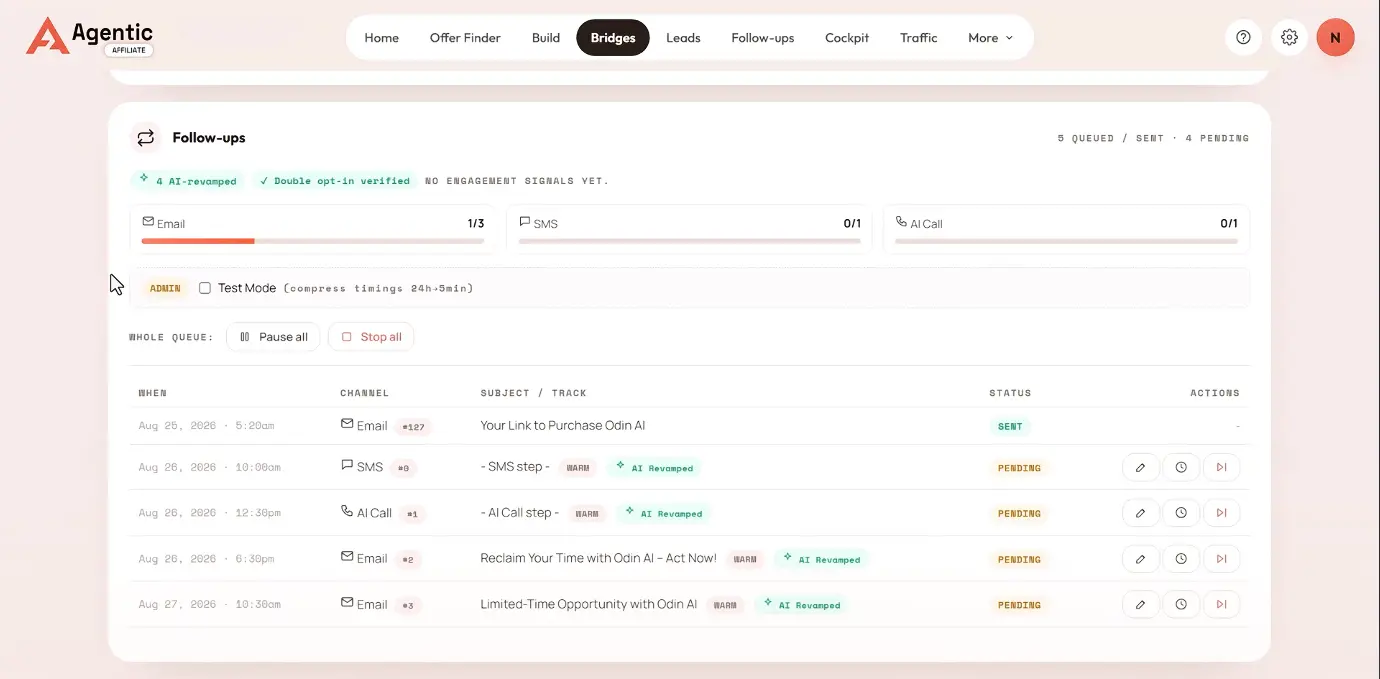The width and height of the screenshot is (1380, 679).
Task: Click the #127 tag on the sent email
Action: pos(413,427)
